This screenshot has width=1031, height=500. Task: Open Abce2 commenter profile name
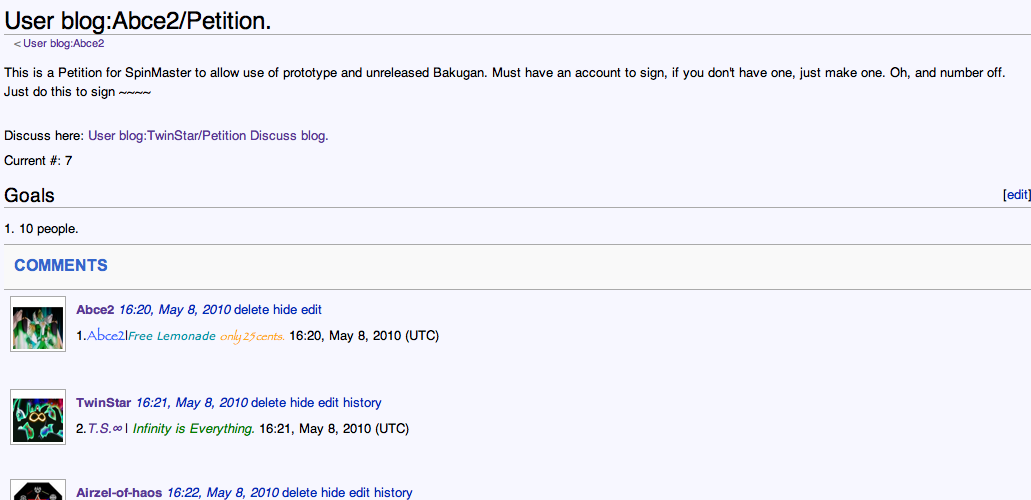pyautogui.click(x=95, y=310)
